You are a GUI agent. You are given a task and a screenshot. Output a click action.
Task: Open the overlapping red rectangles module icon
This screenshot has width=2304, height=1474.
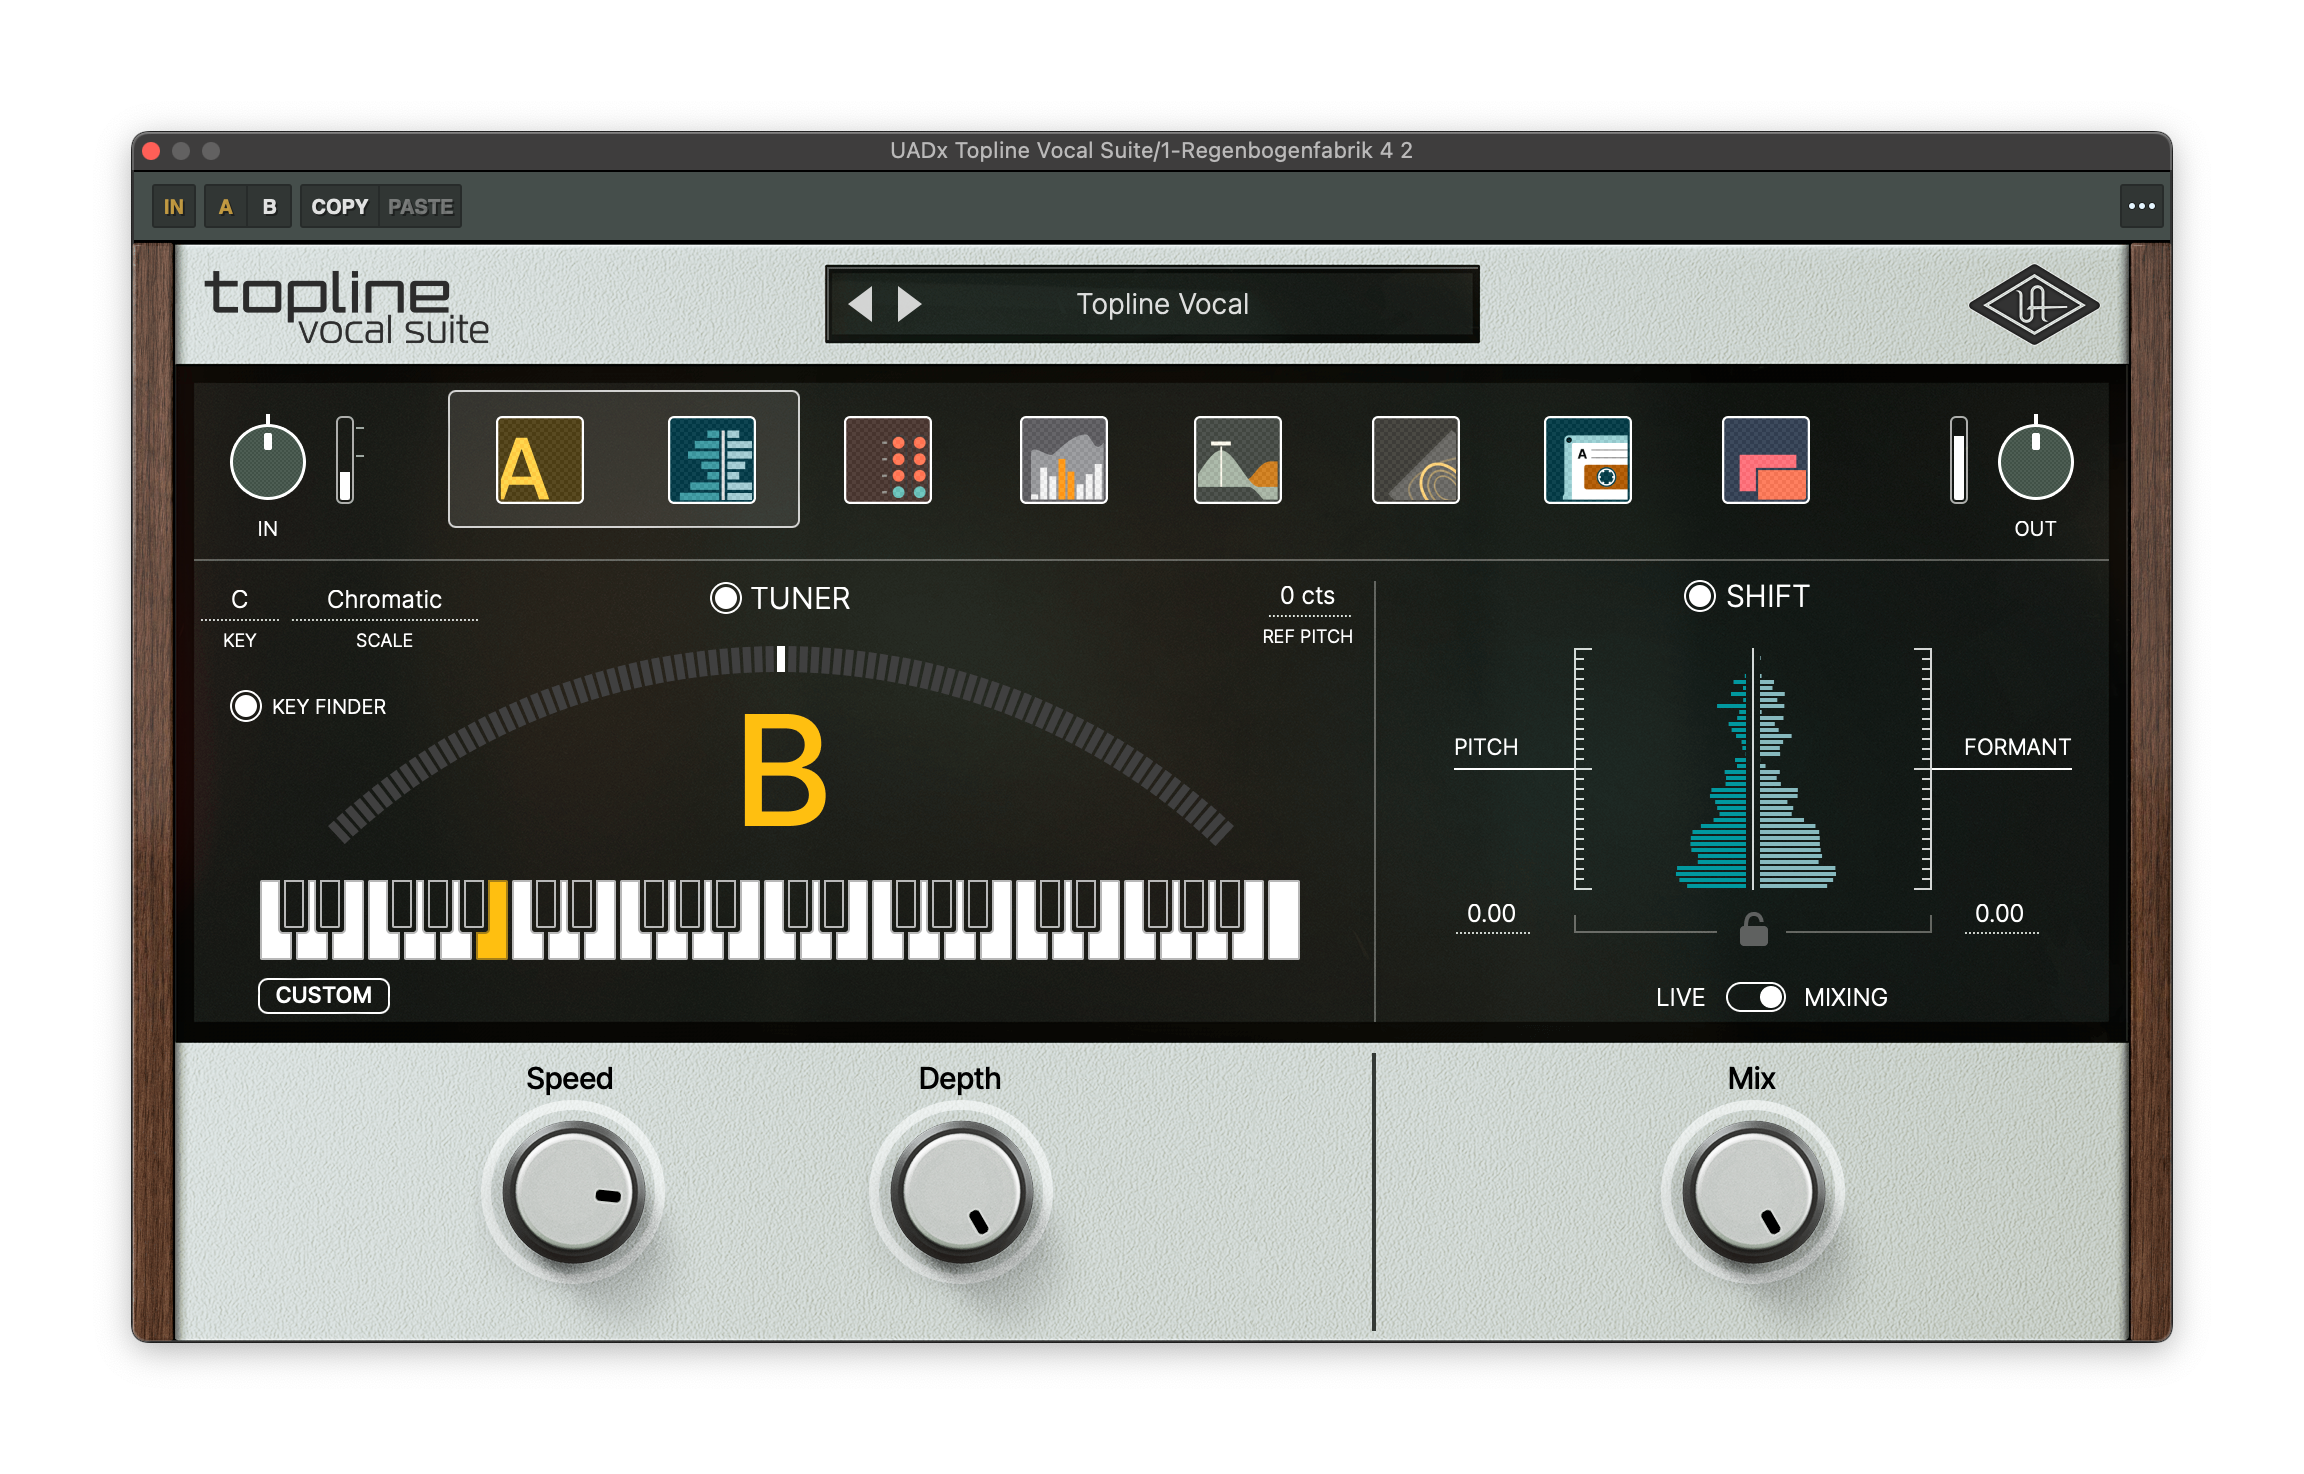(1765, 460)
